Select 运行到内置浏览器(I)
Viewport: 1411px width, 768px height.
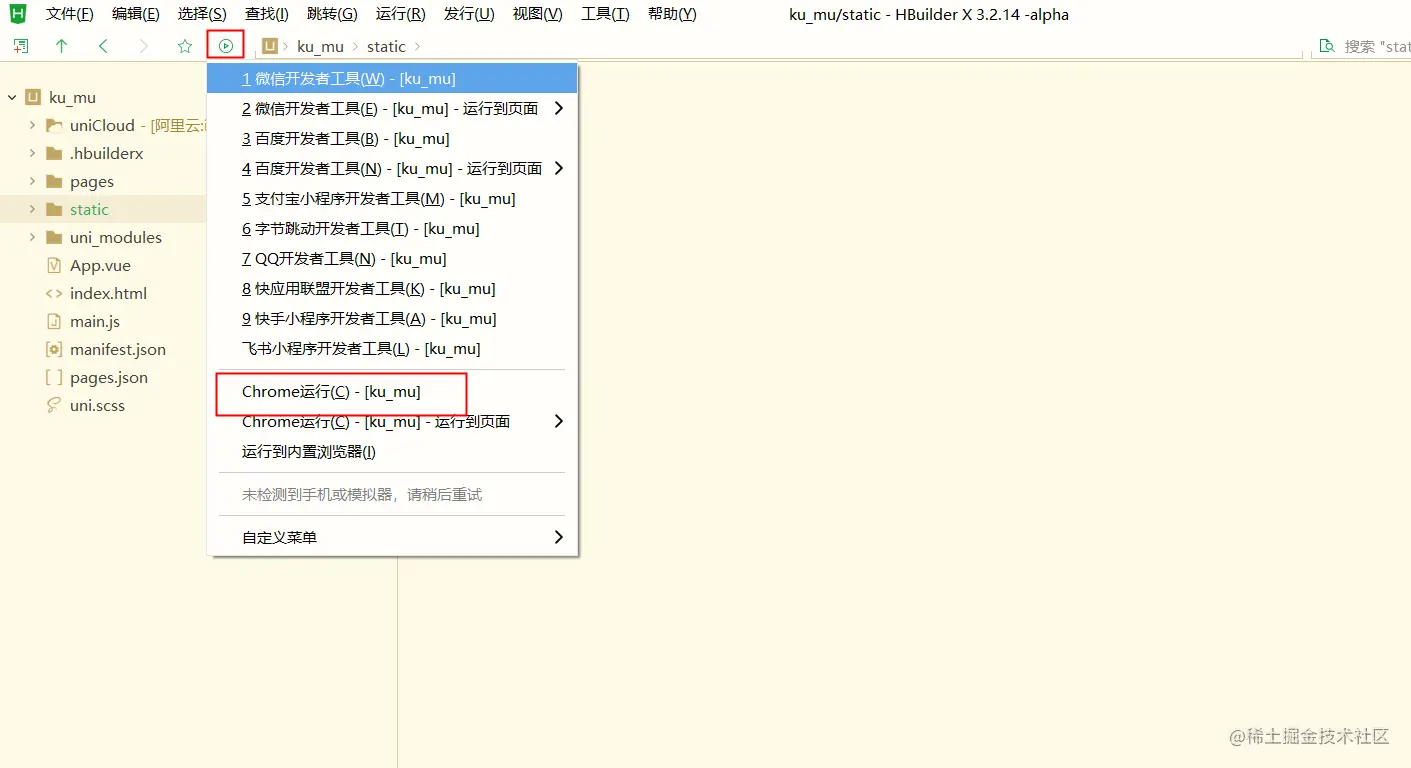(392, 451)
